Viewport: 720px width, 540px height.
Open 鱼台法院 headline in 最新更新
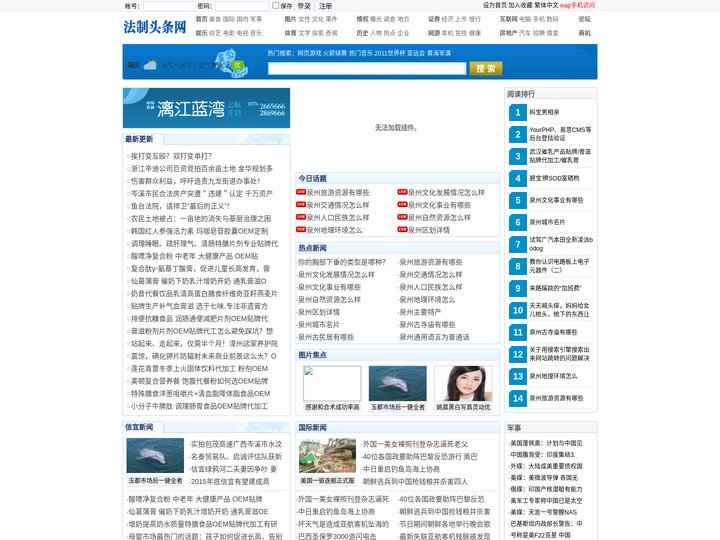click(180, 206)
